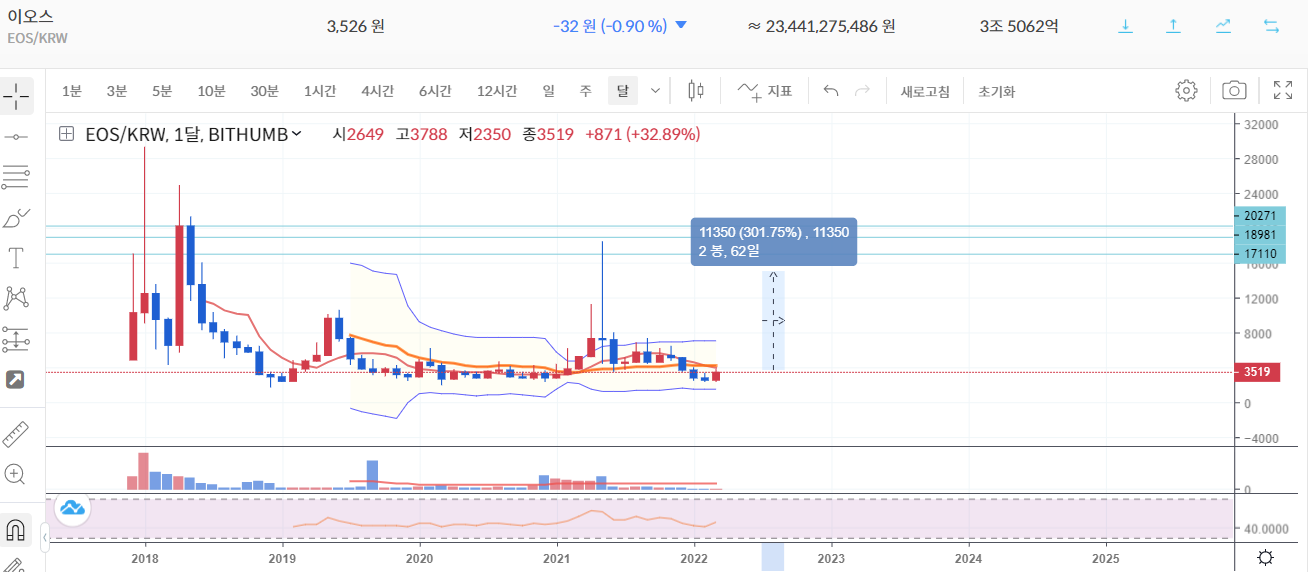Redo the chart action
Image resolution: width=1308 pixels, height=572 pixels.
[862, 91]
